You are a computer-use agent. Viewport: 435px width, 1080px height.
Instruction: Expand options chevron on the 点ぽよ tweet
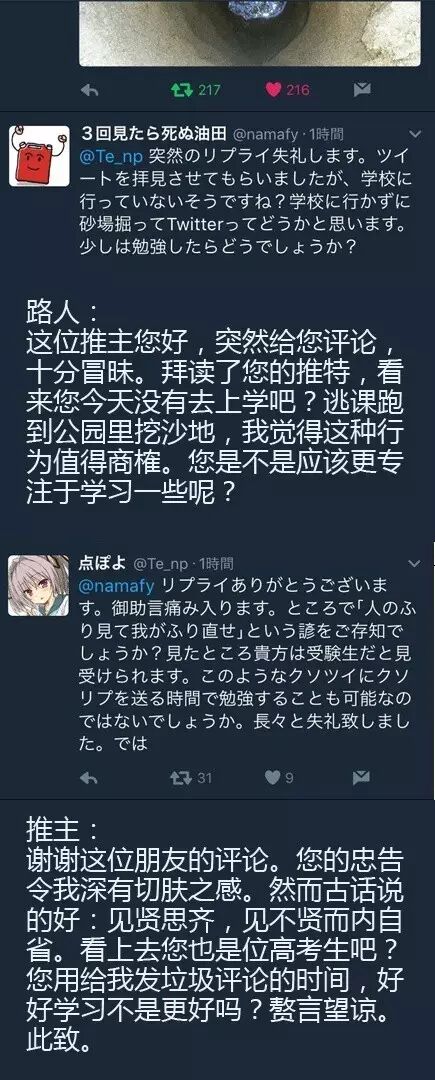(414, 563)
